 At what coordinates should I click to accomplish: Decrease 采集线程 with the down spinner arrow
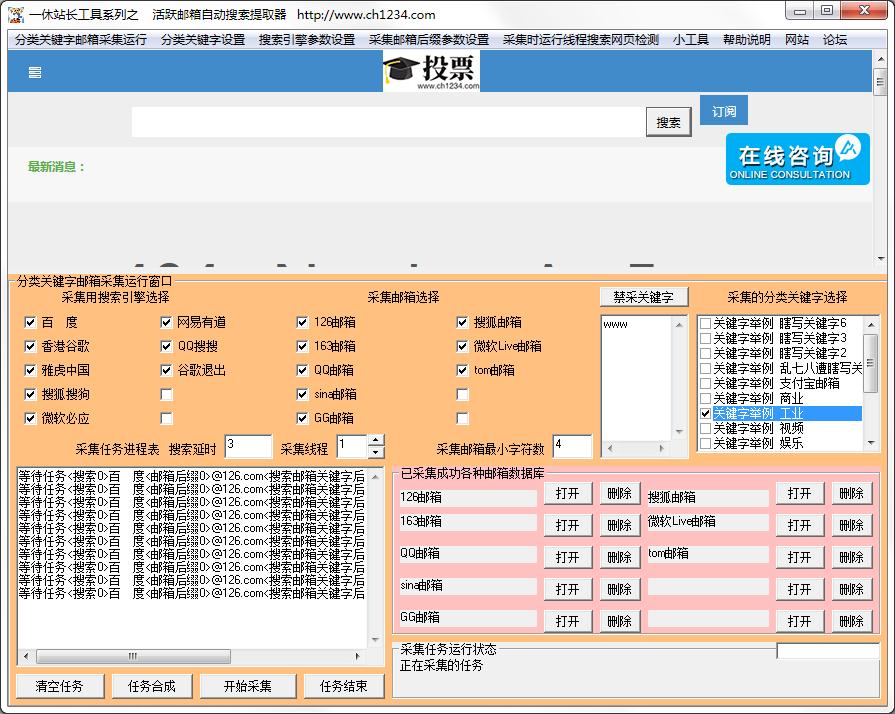[376, 452]
